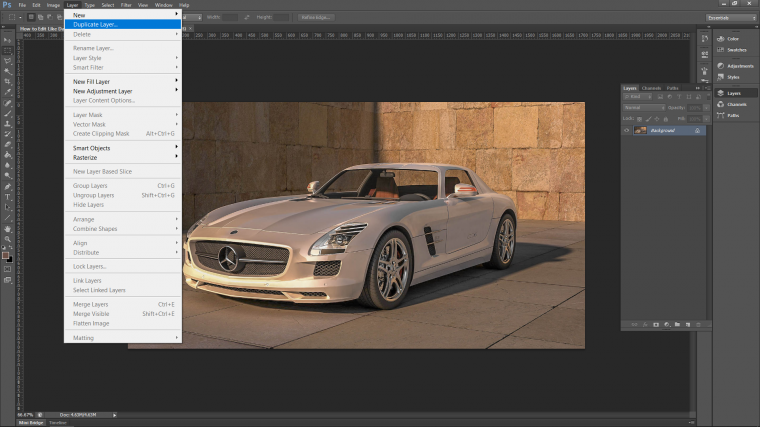Click the Background layer thumbnail
Viewport: 760px width, 427px height.
point(640,130)
